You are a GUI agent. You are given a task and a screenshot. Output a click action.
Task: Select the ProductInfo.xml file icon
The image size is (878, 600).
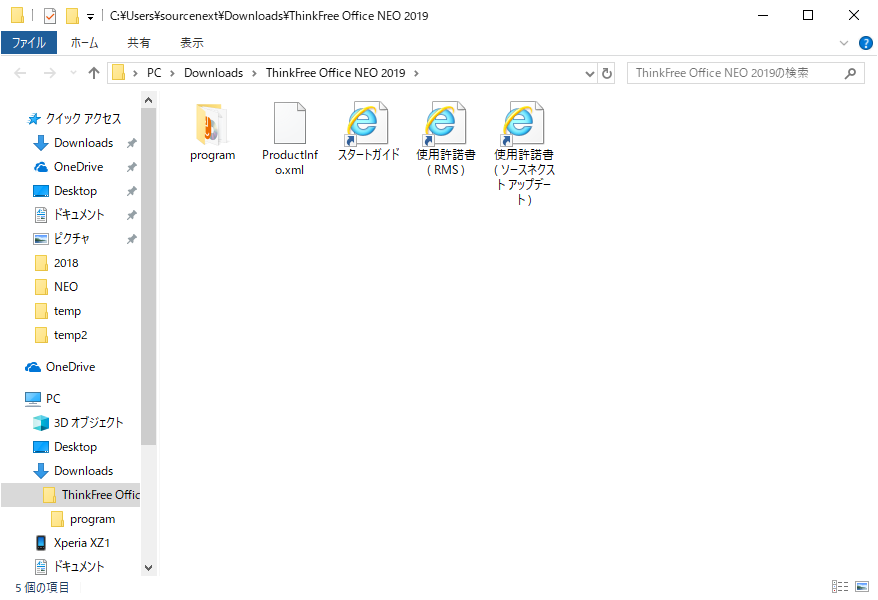tap(289, 123)
